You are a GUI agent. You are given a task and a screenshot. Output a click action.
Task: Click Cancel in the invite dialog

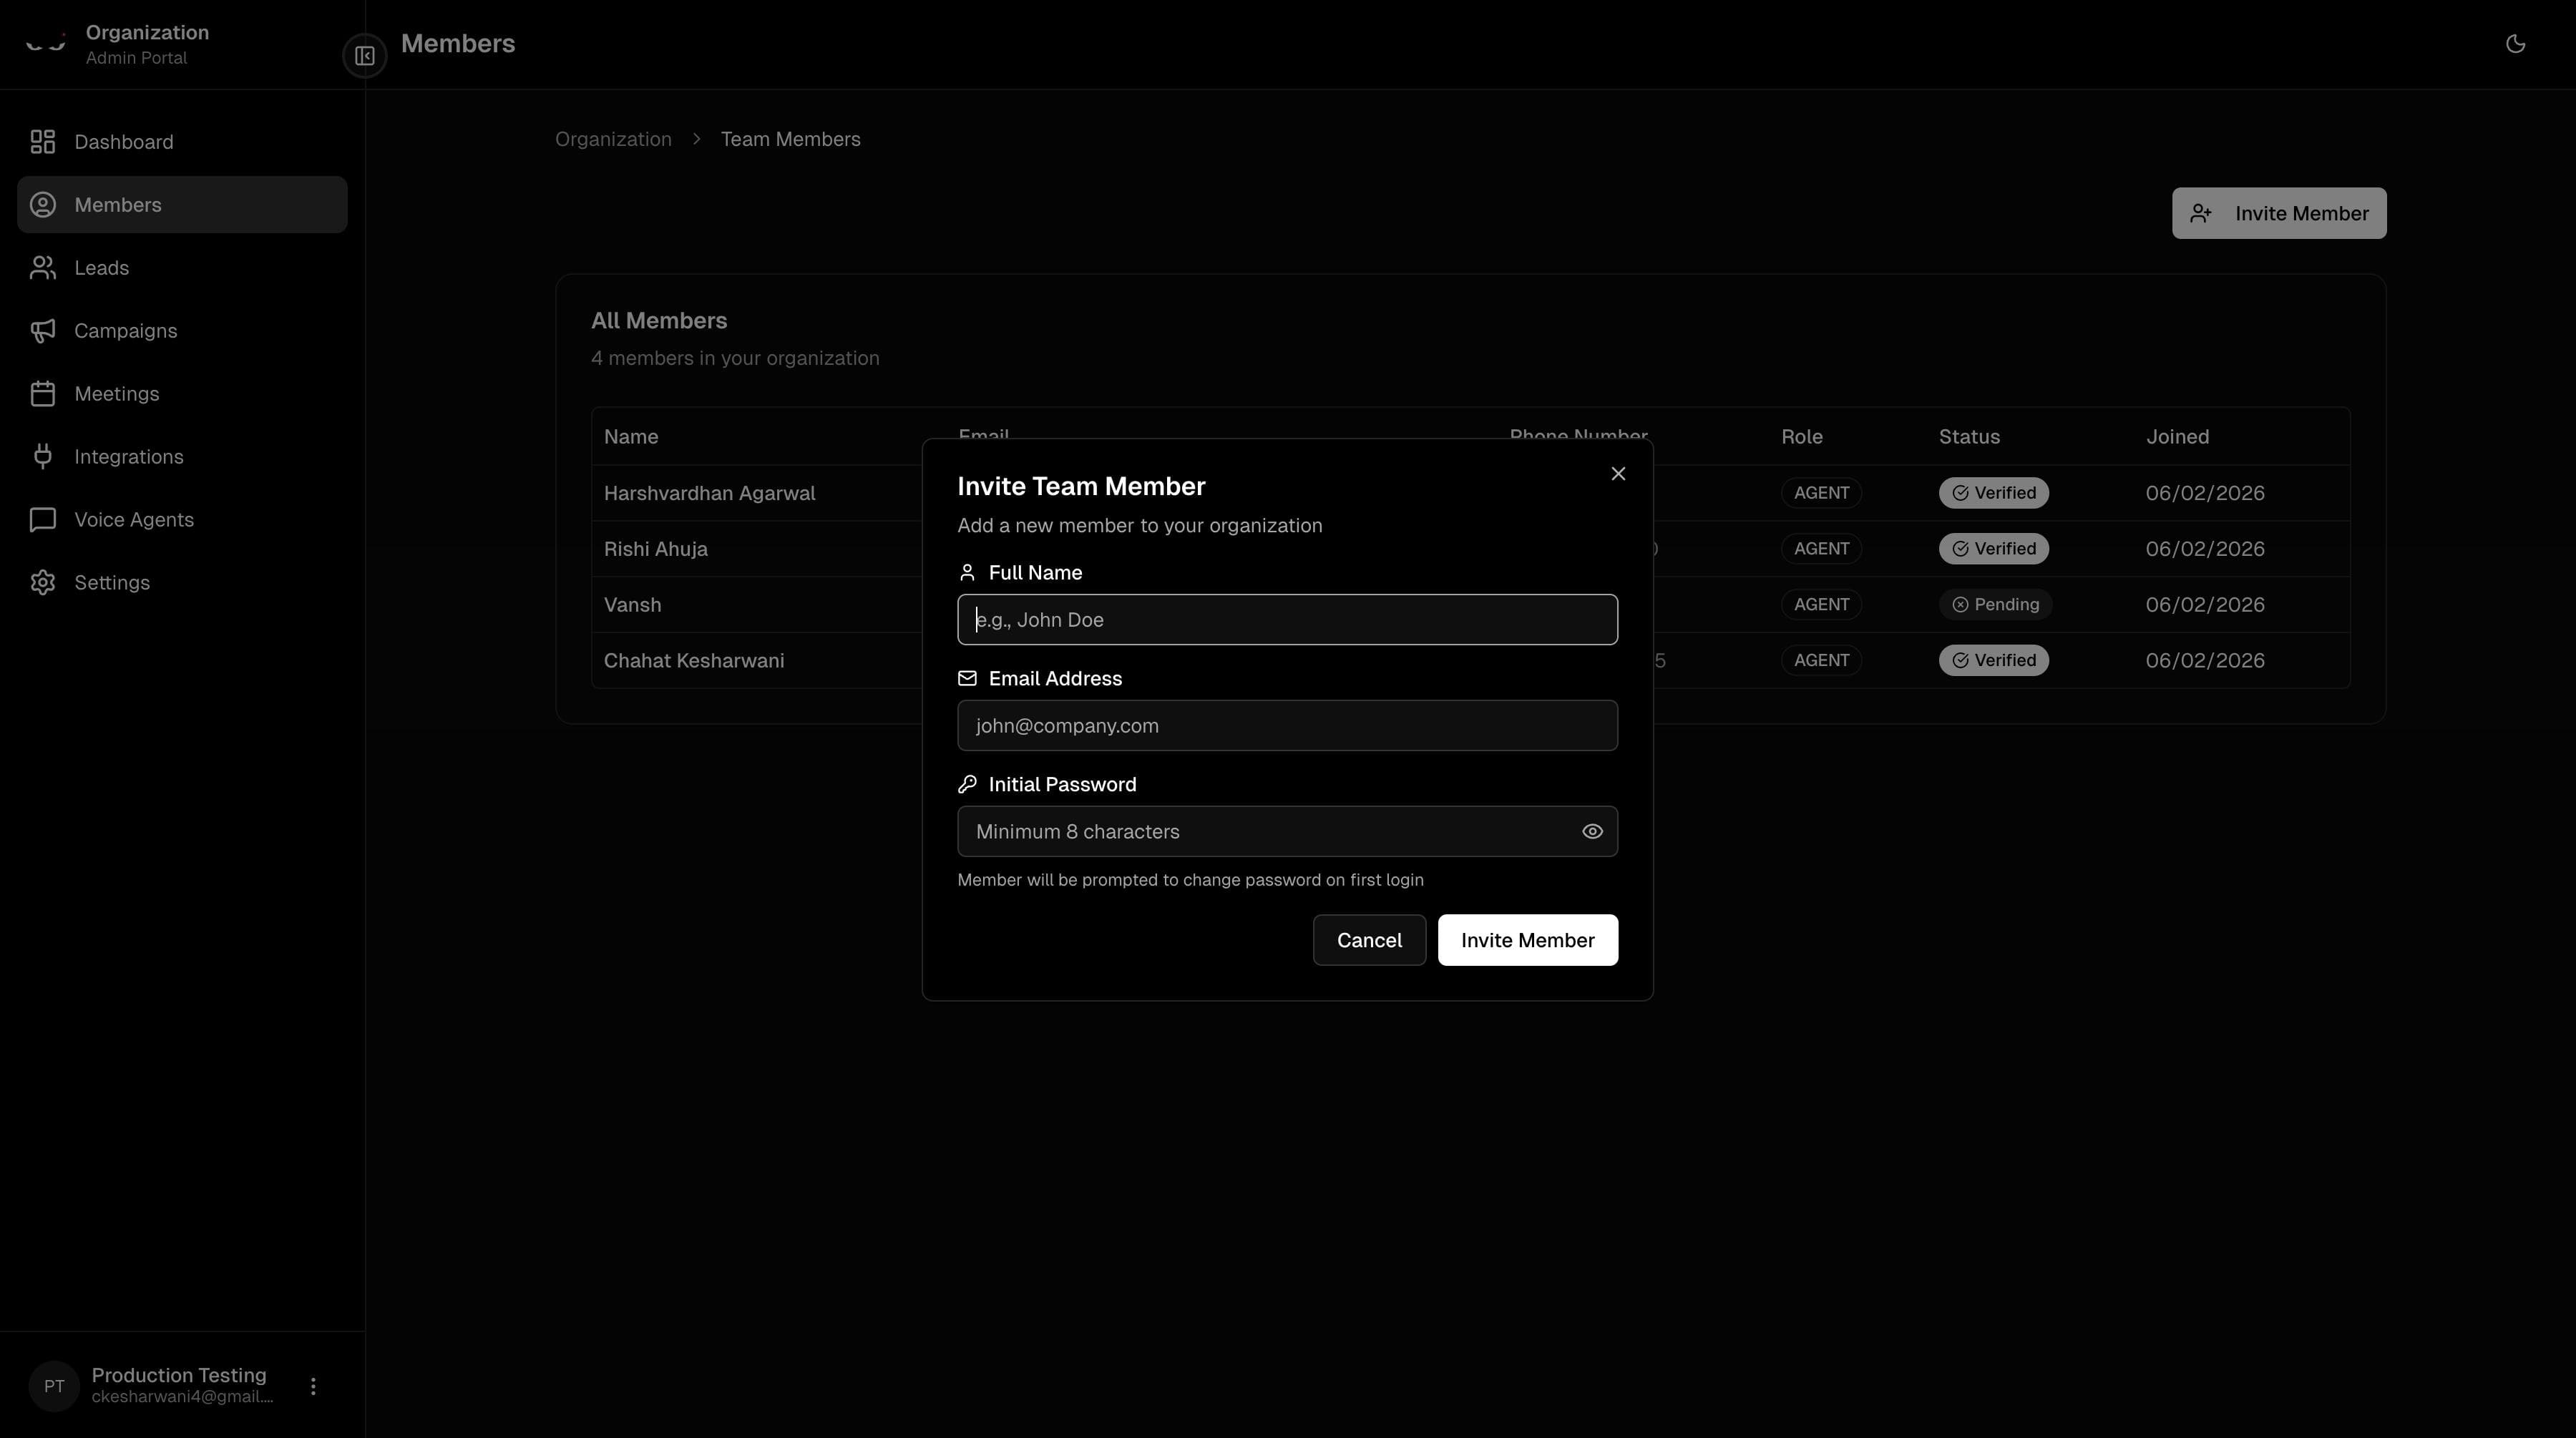click(x=1369, y=940)
